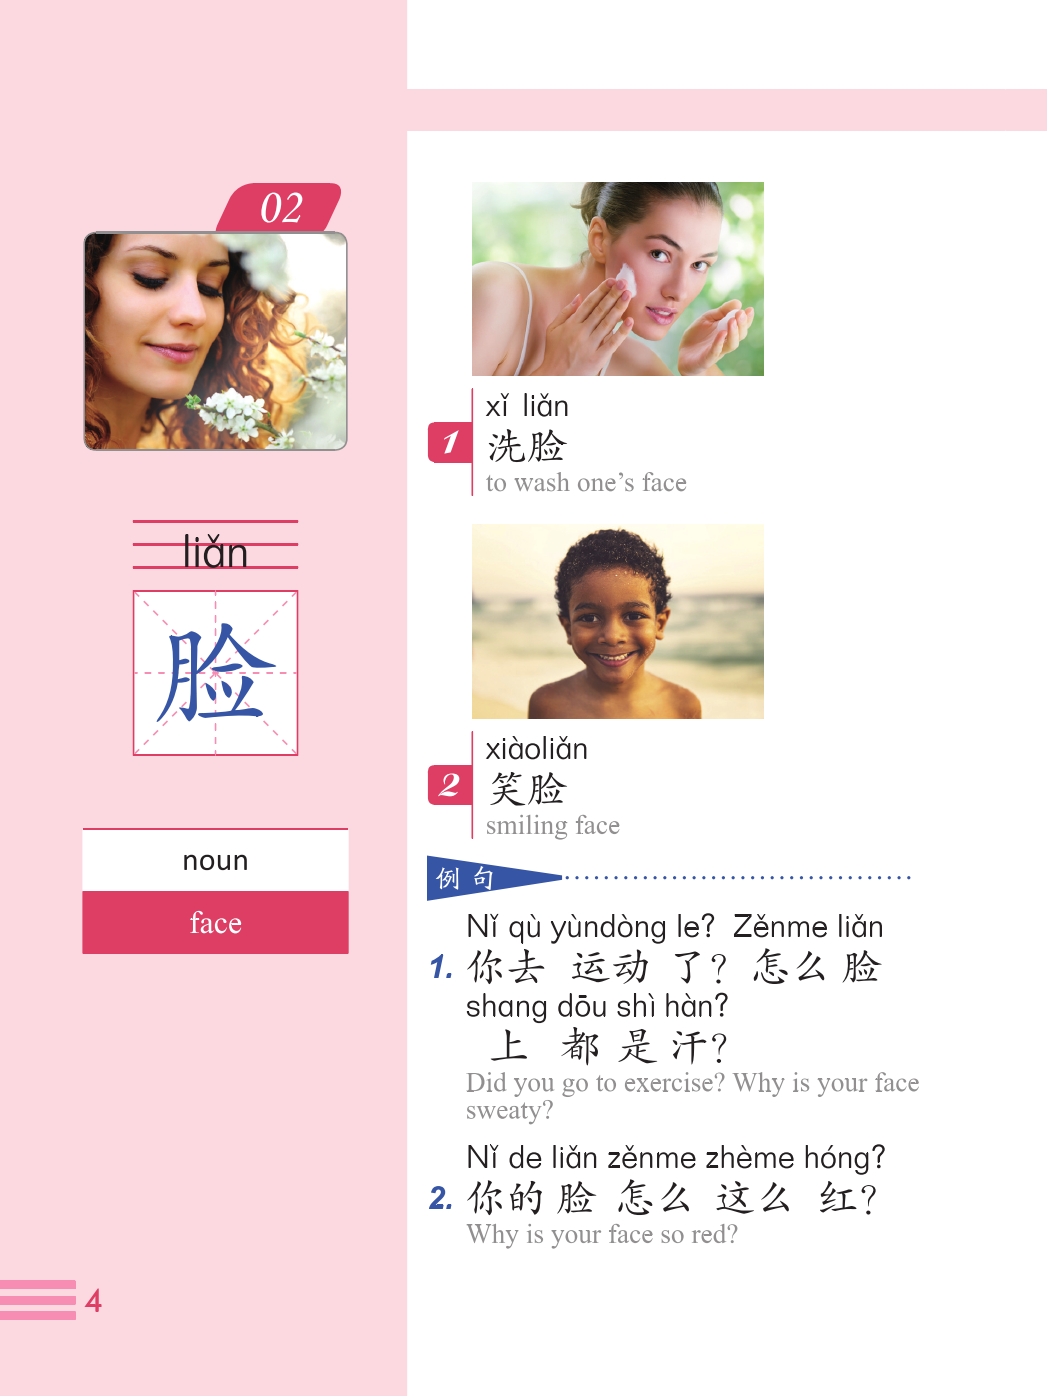This screenshot has width=1050, height=1400.
Task: Click the white noun label box
Action: click(215, 860)
